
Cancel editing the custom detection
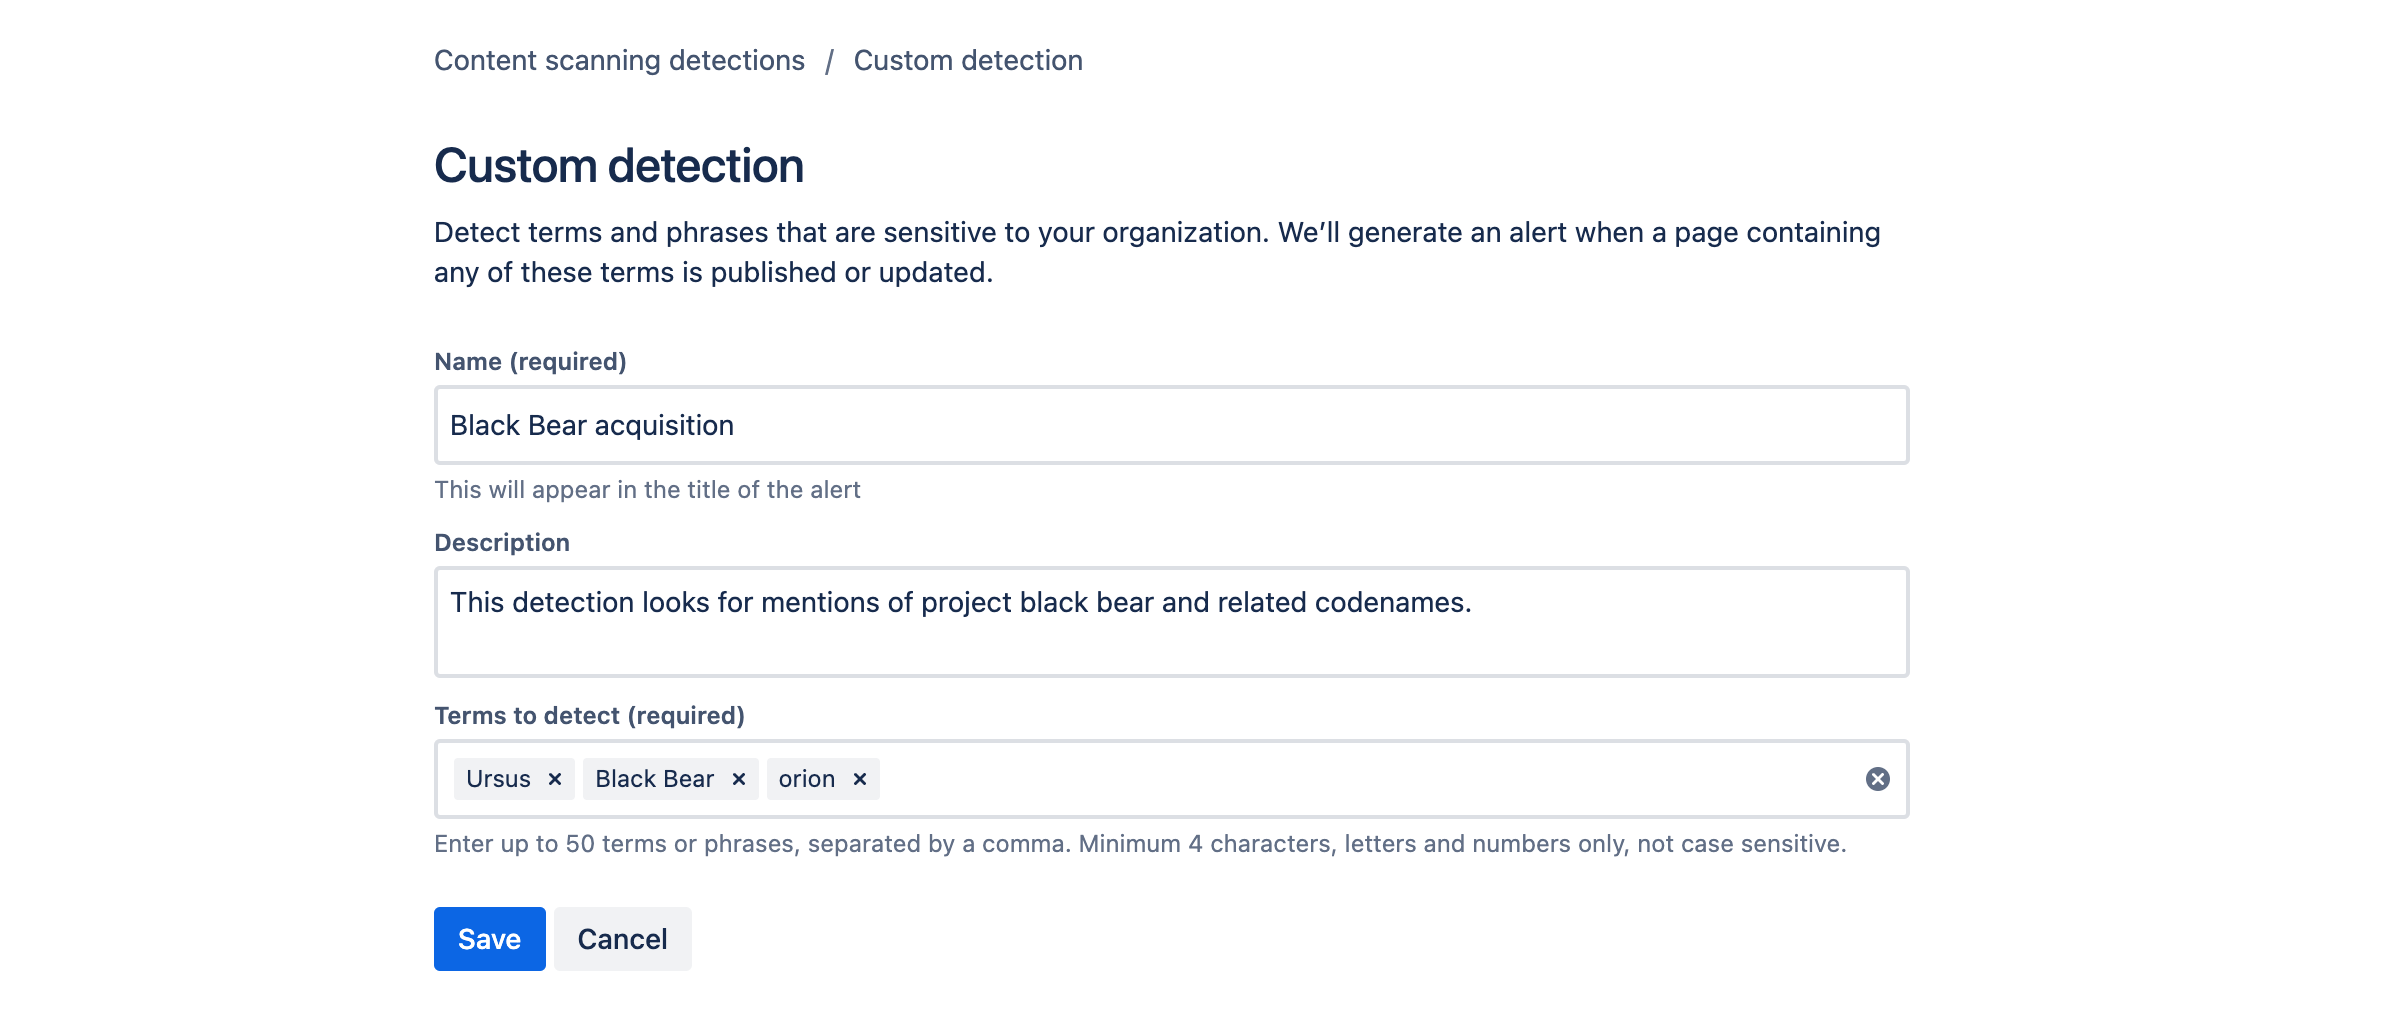622,938
